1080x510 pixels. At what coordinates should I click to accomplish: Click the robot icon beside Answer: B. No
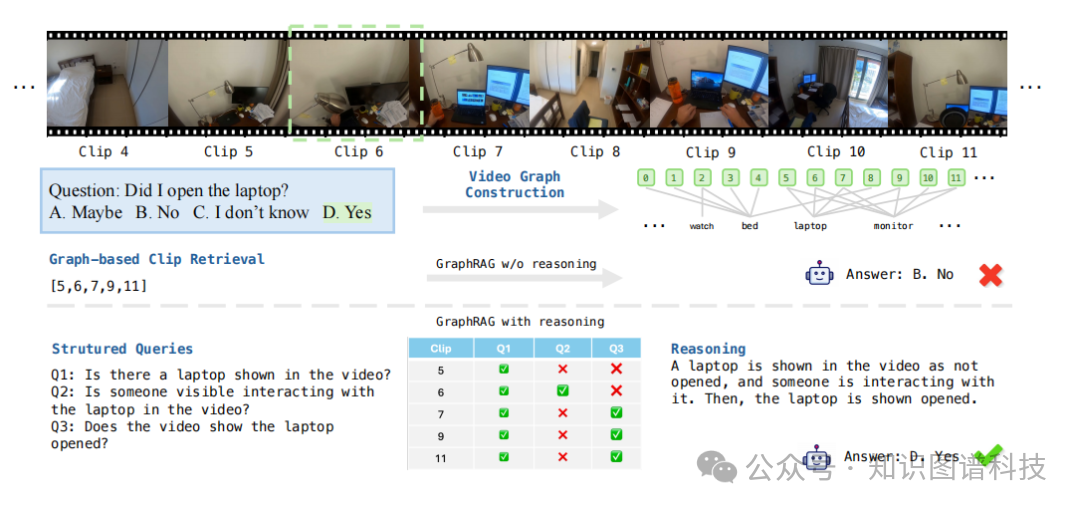click(819, 274)
